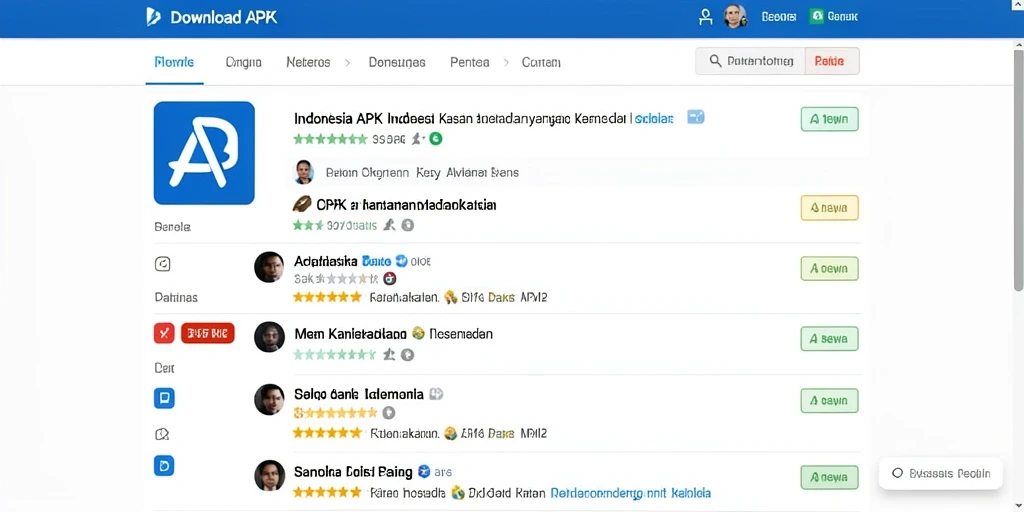Viewport: 1024px width, 512px height.
Task: Click the brown icon before CPfK title
Action: pyautogui.click(x=302, y=204)
